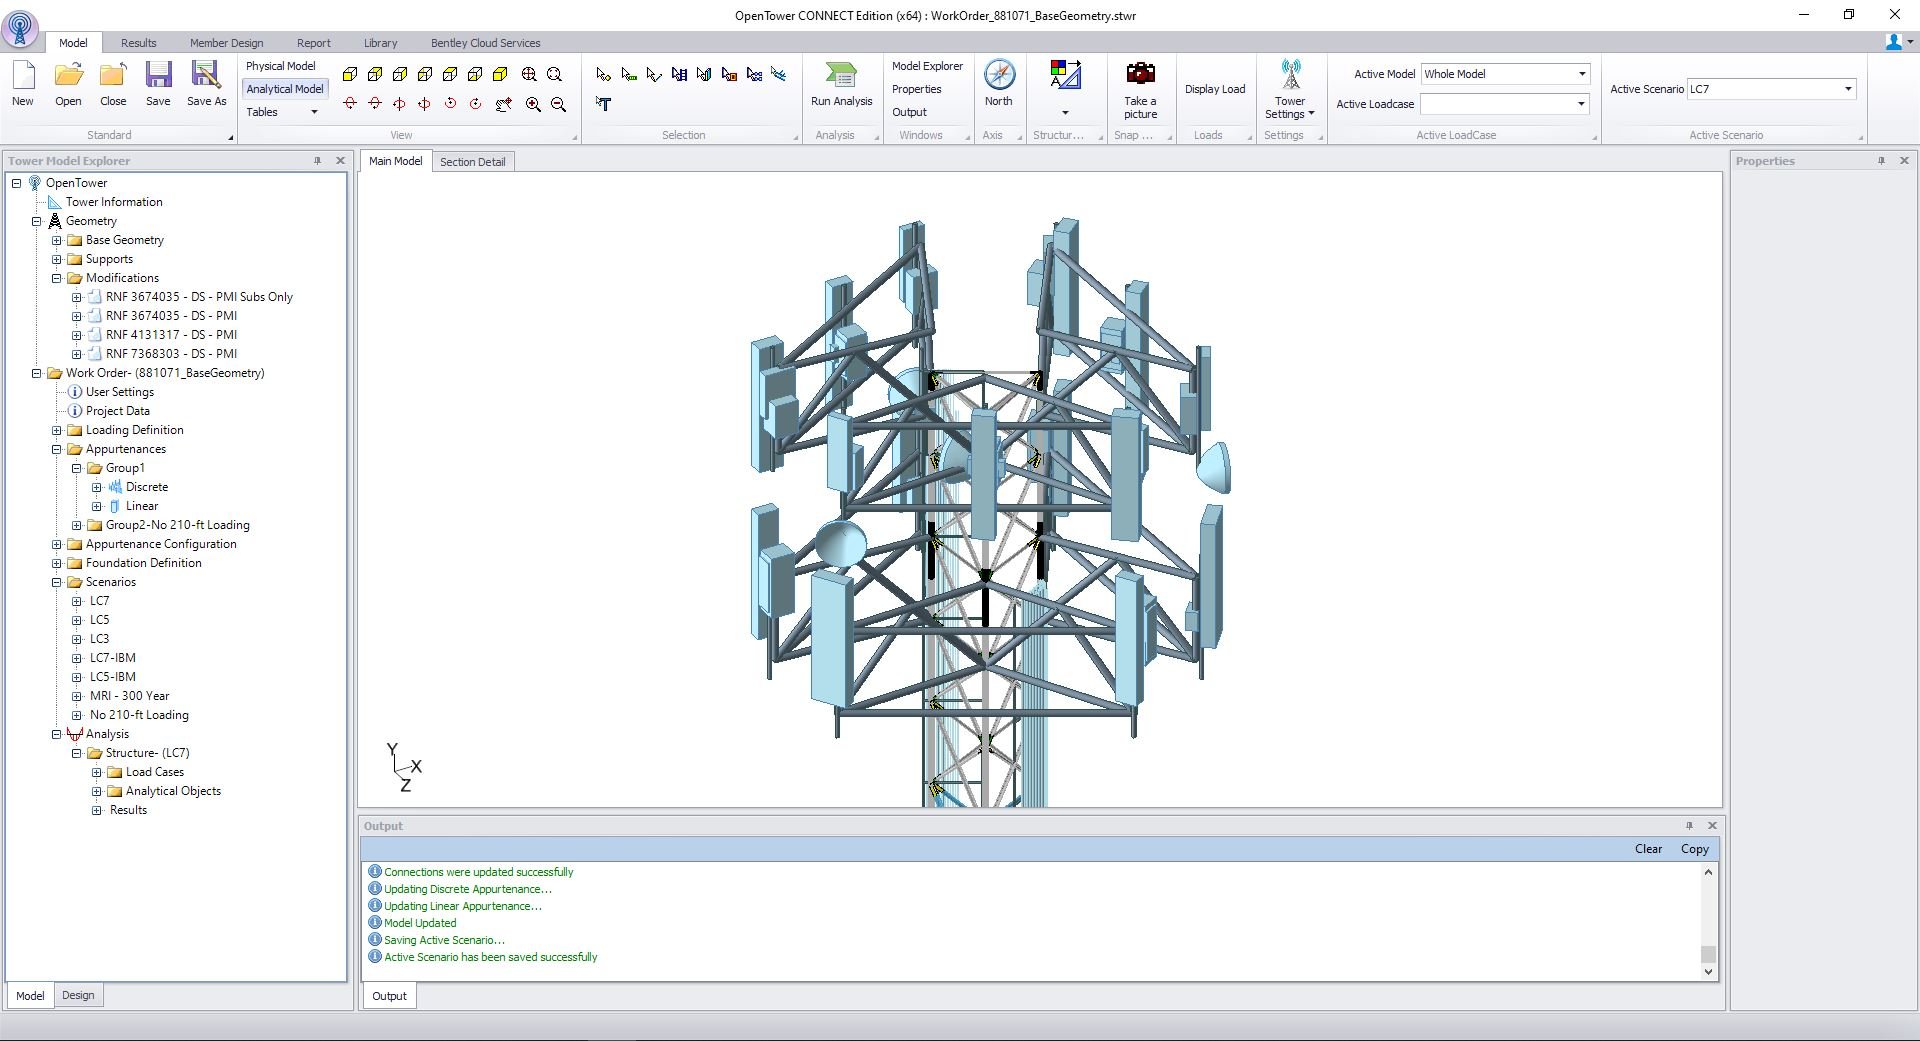Select the text cursor T icon
This screenshot has width=1920, height=1041.
tap(603, 104)
